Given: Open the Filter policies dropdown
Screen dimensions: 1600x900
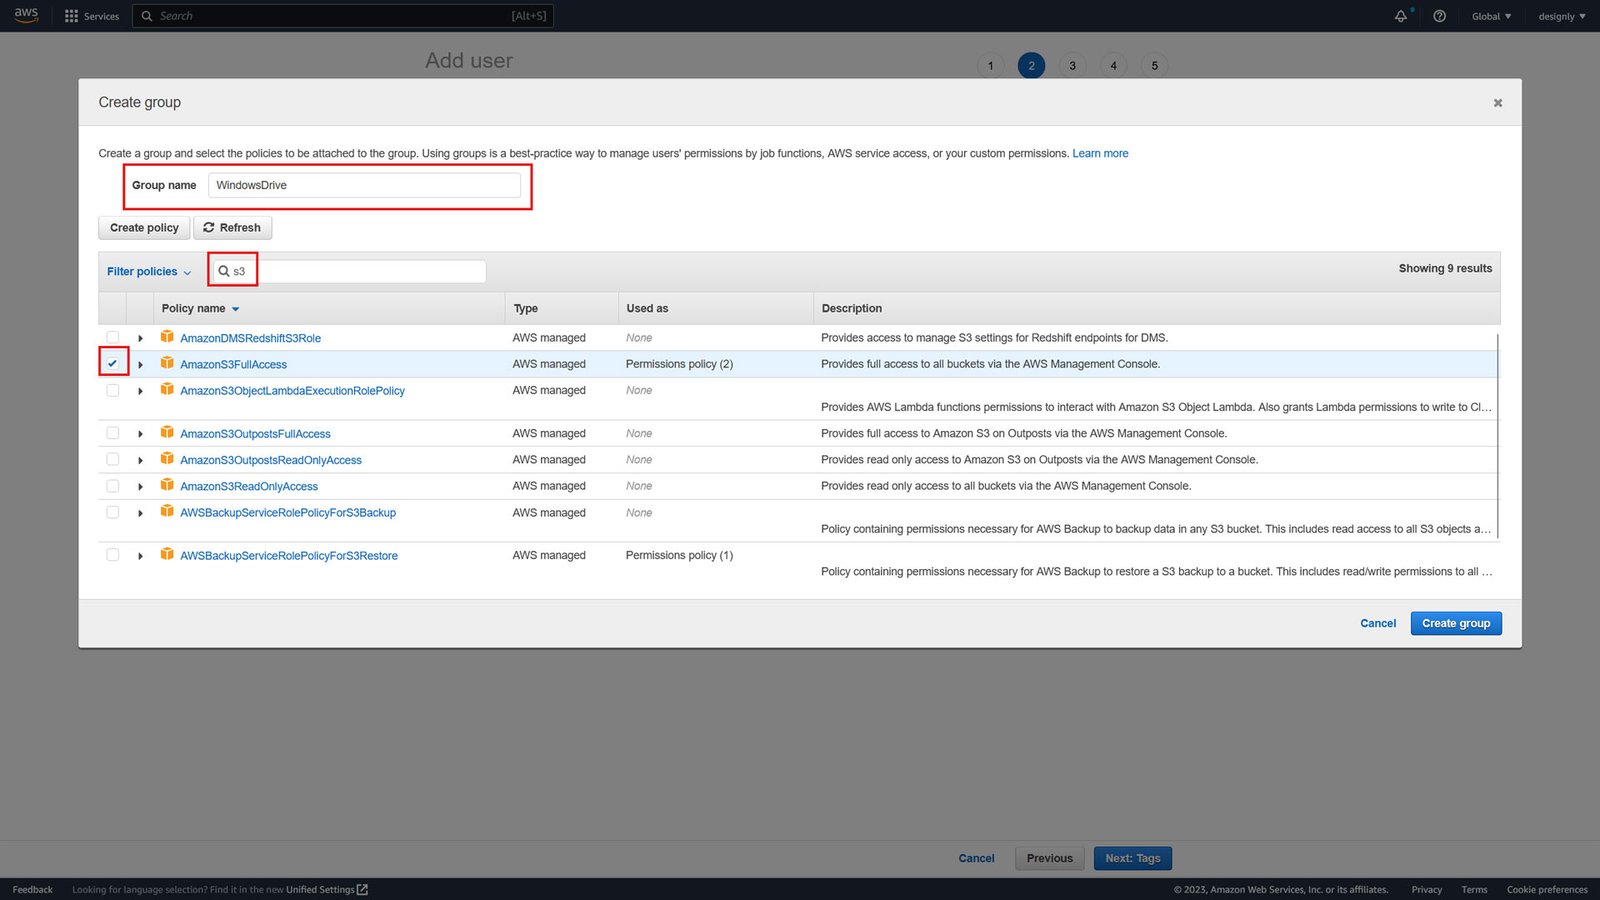Looking at the screenshot, I should 148,272.
